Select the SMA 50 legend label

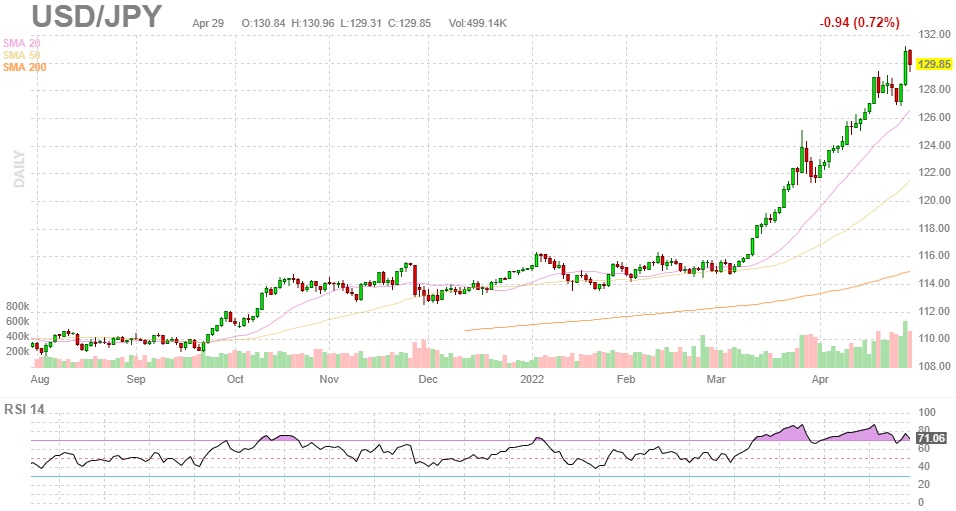22,55
